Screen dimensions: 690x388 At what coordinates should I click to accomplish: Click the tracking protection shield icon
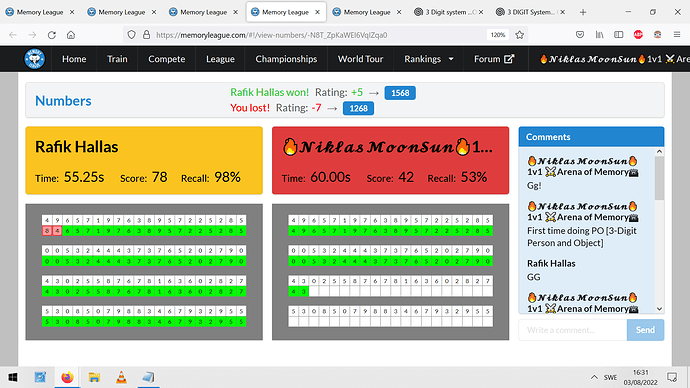(131, 35)
